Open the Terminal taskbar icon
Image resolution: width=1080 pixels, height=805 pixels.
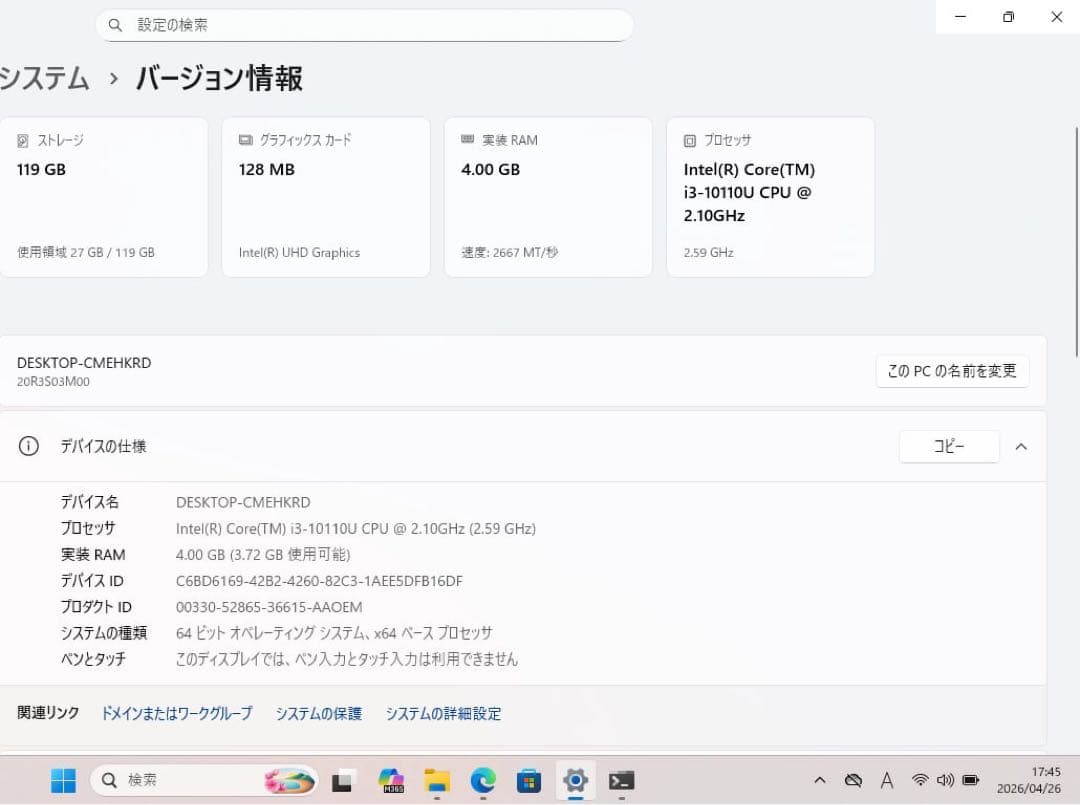tap(622, 781)
